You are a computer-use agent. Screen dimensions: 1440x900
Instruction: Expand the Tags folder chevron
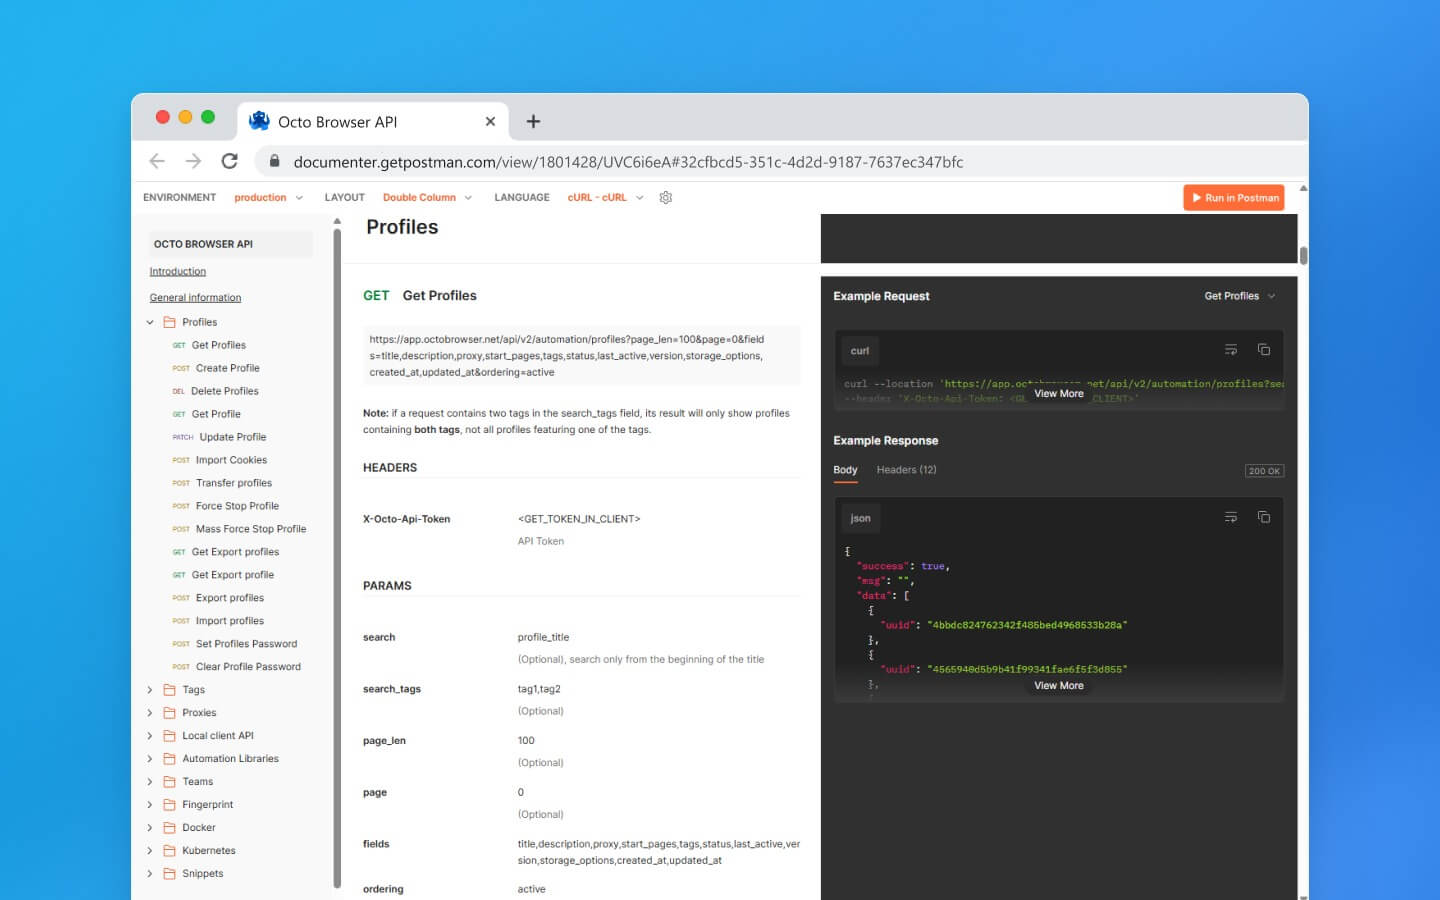(x=150, y=690)
